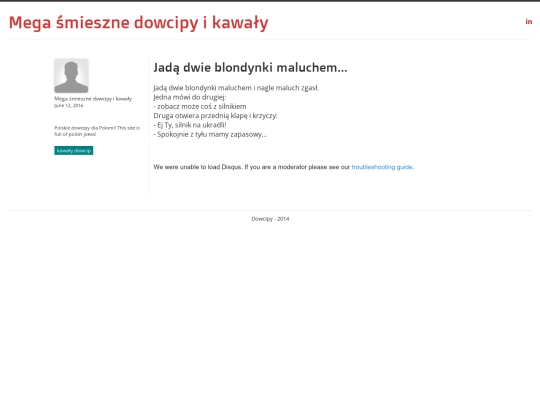Viewport: 540px width, 405px height.
Task: Select the line 'Jedna mówi do drugiej:'
Action: (x=190, y=97)
